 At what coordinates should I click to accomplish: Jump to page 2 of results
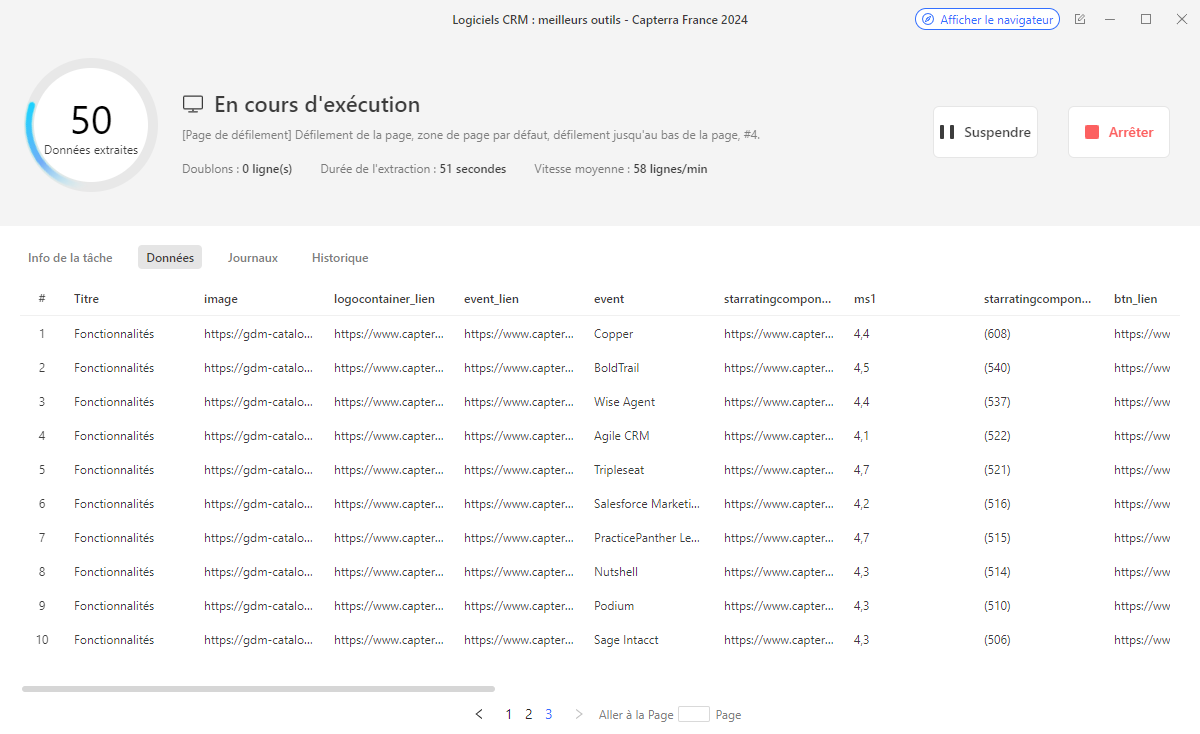[x=528, y=714]
